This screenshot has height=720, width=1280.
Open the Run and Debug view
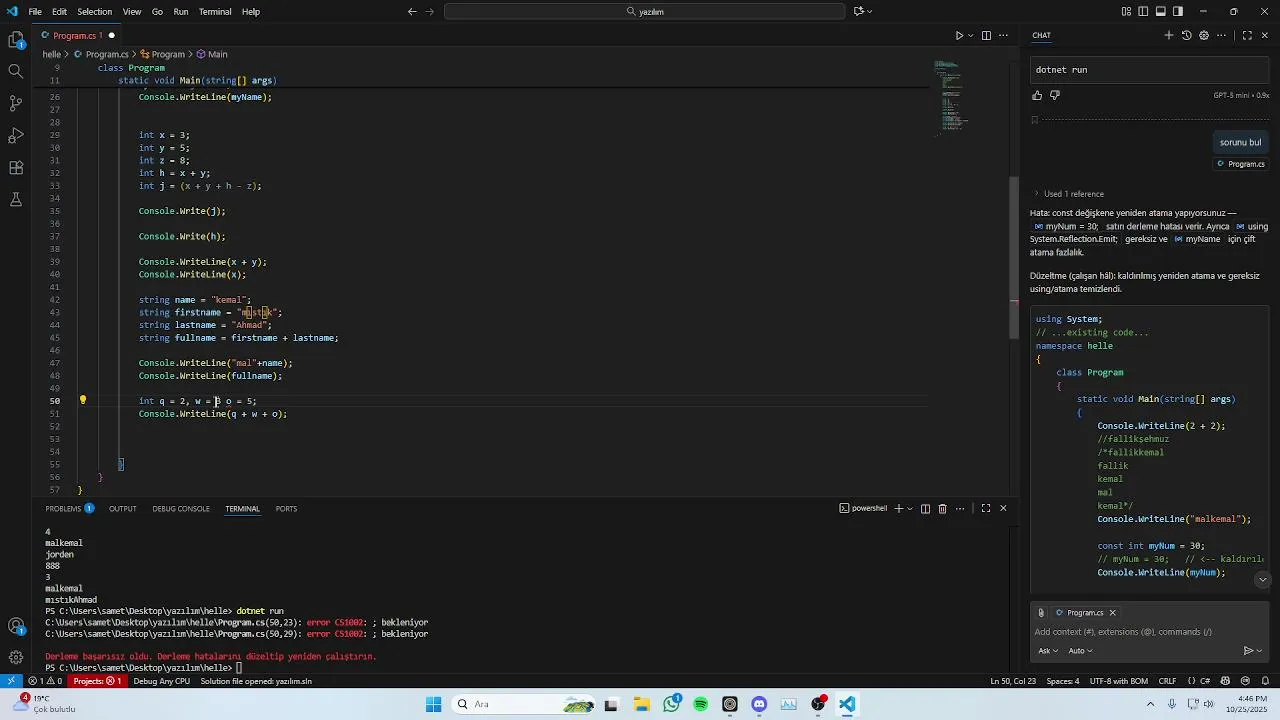[16, 135]
